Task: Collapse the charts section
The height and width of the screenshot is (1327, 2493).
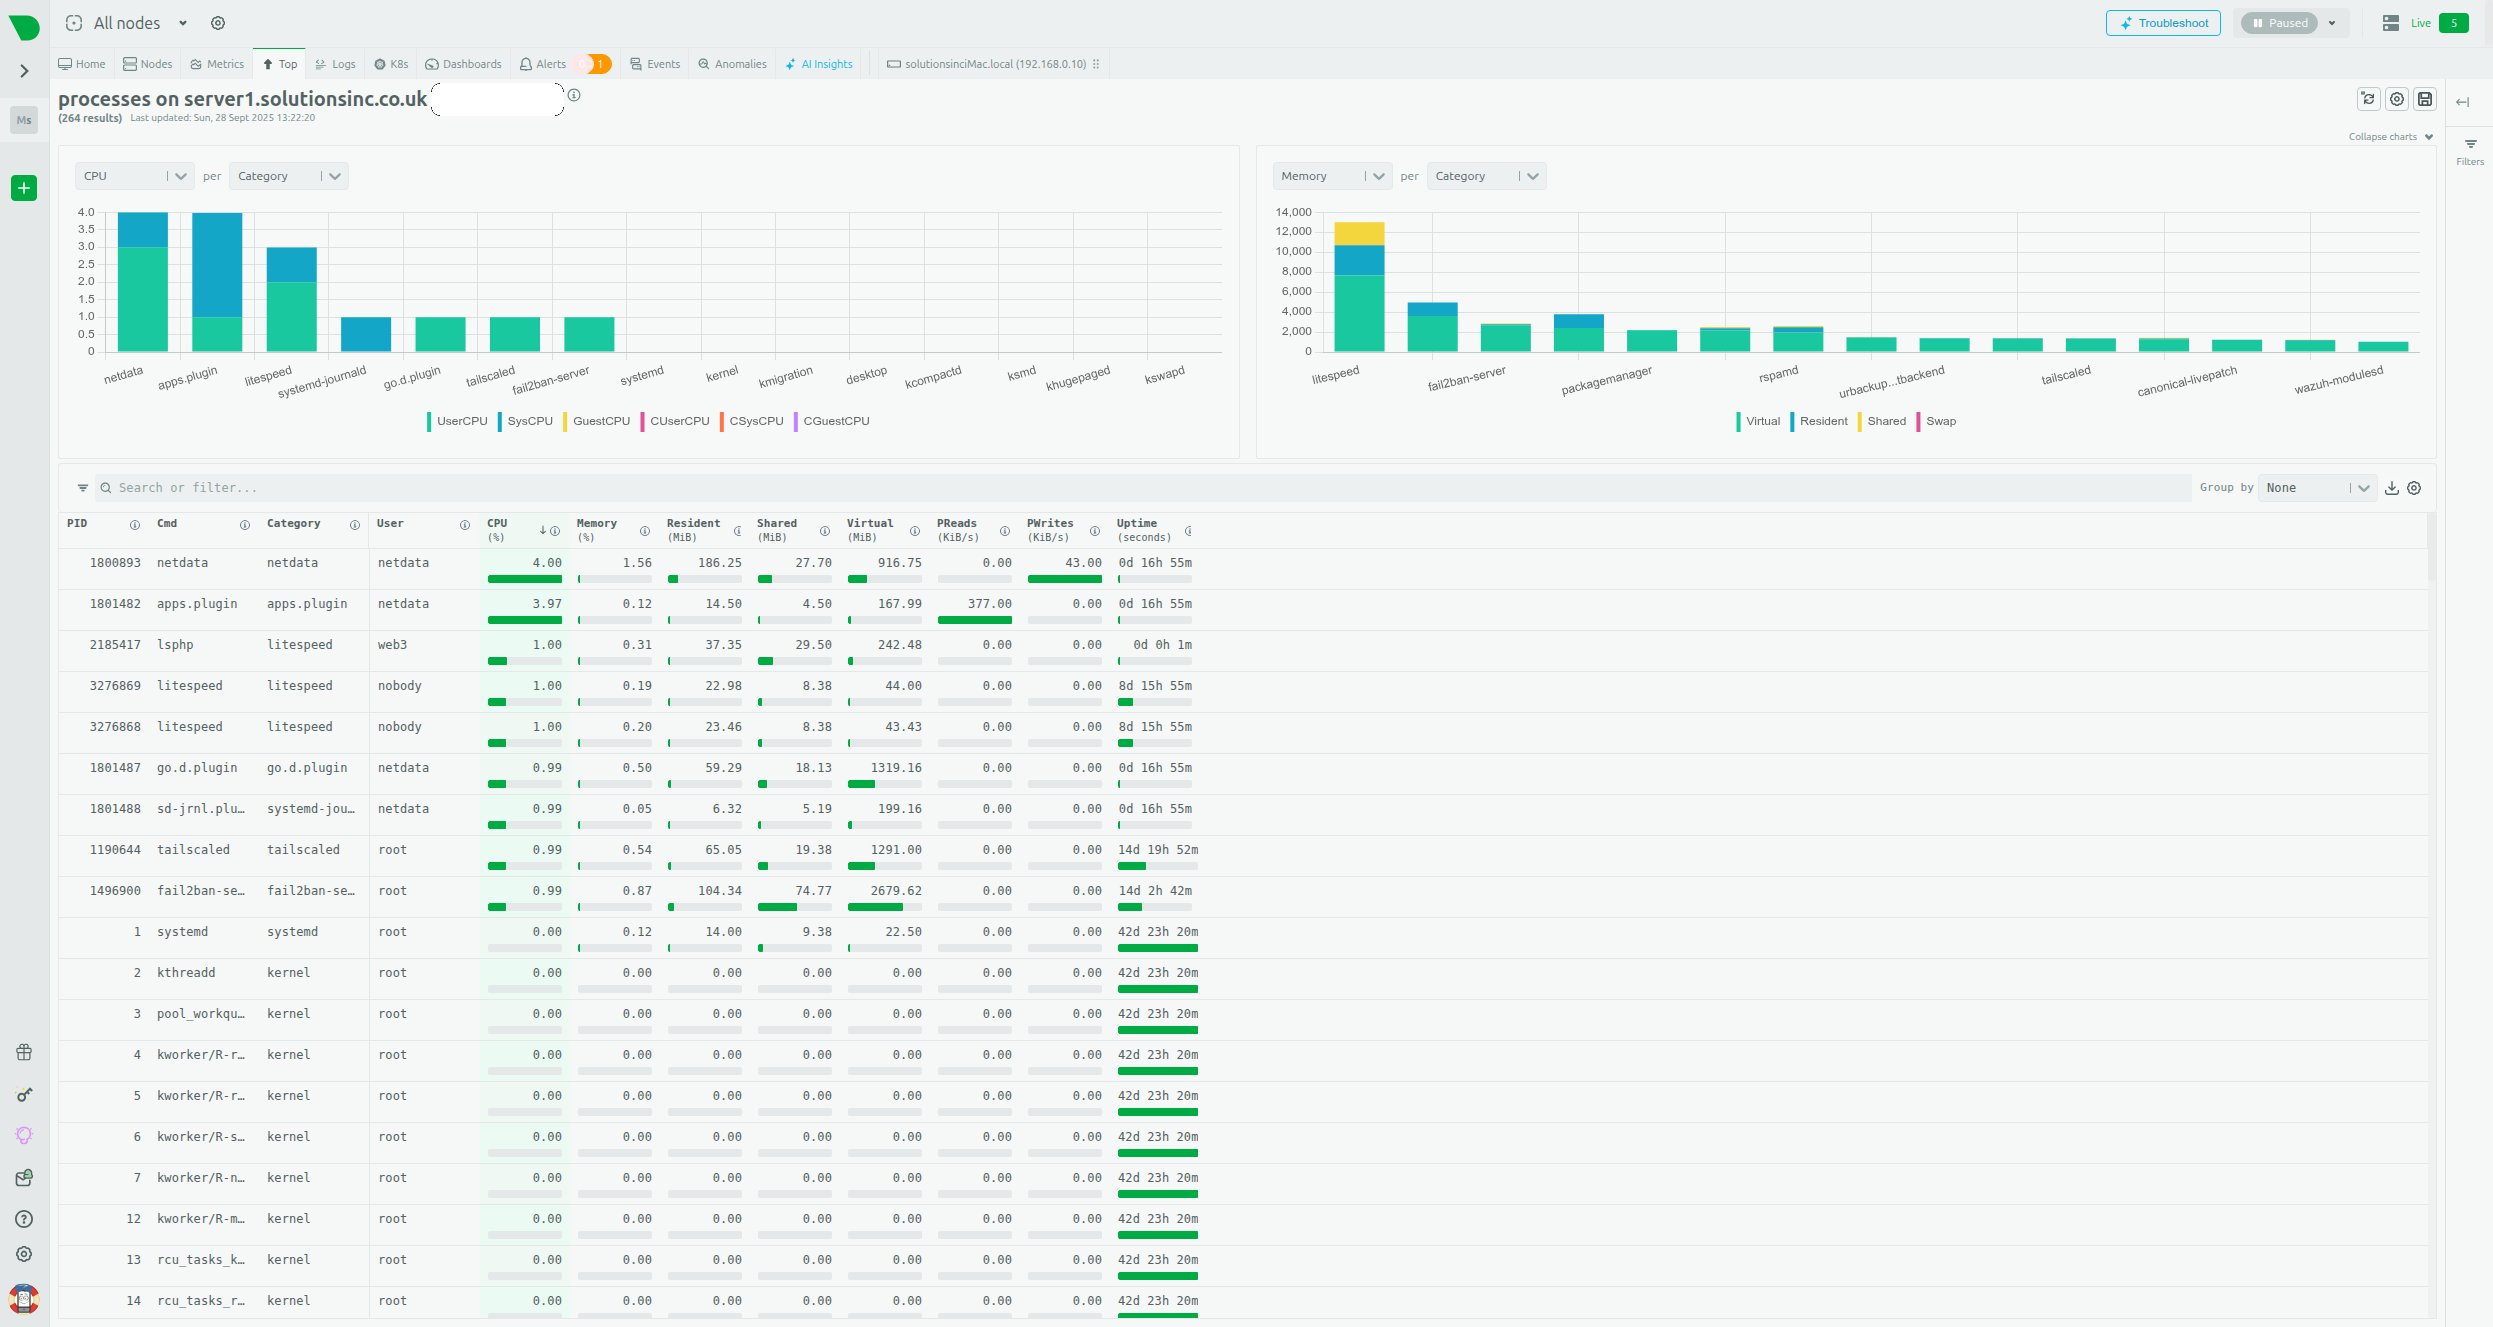Action: [x=2390, y=137]
